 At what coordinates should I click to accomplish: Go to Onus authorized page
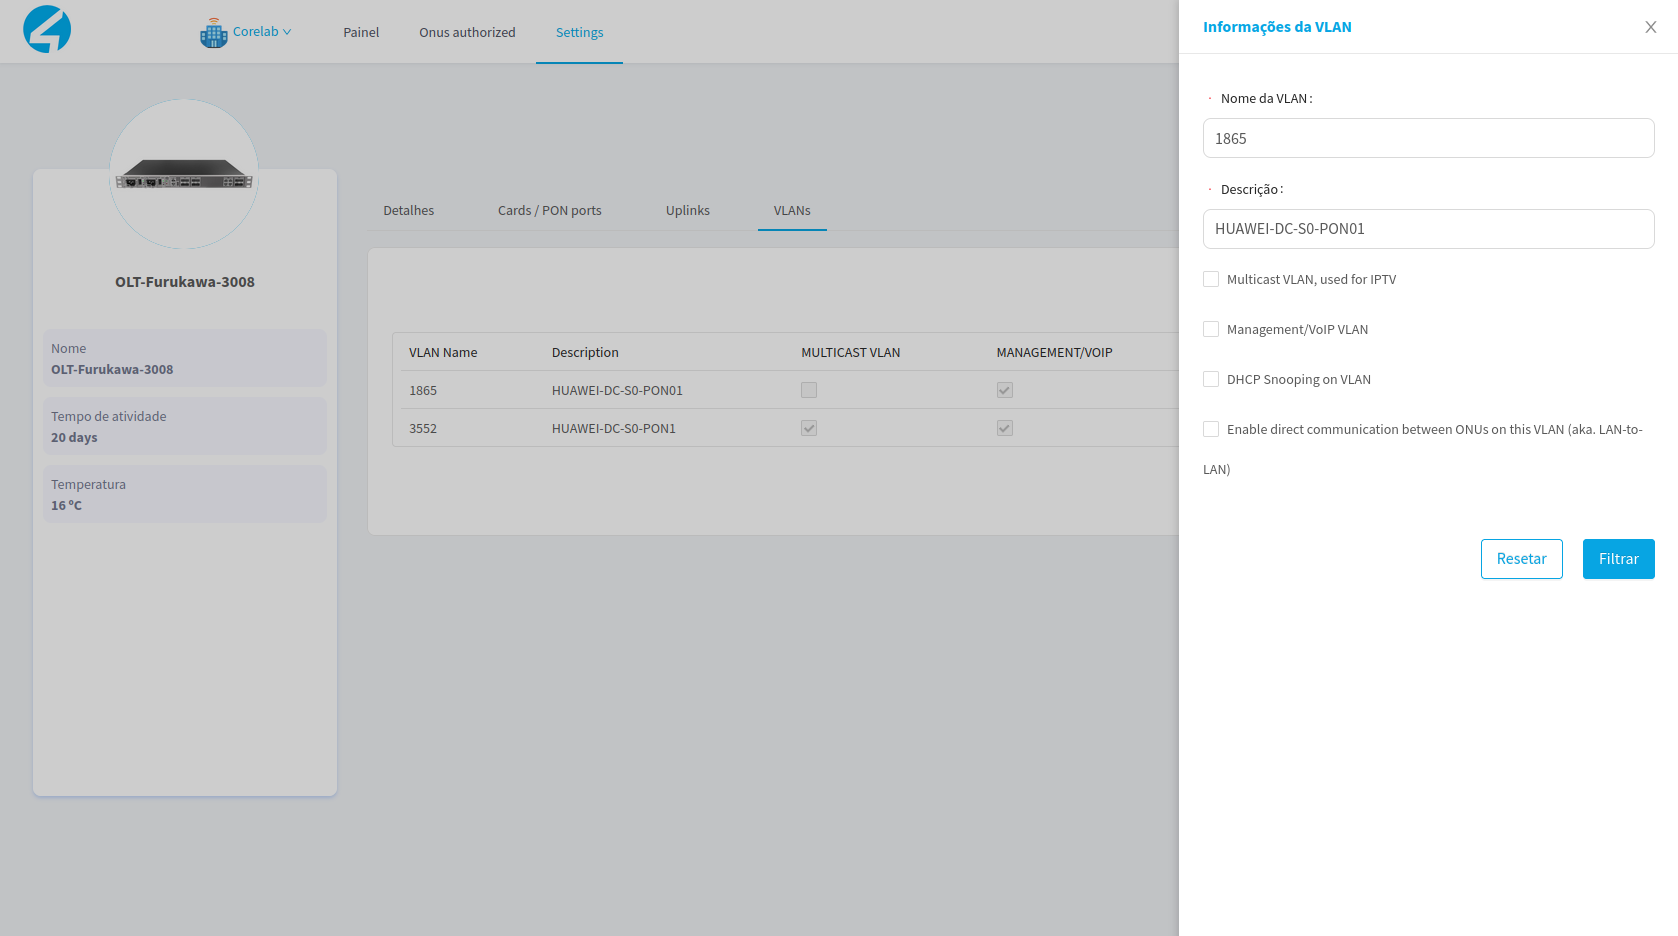(x=467, y=33)
